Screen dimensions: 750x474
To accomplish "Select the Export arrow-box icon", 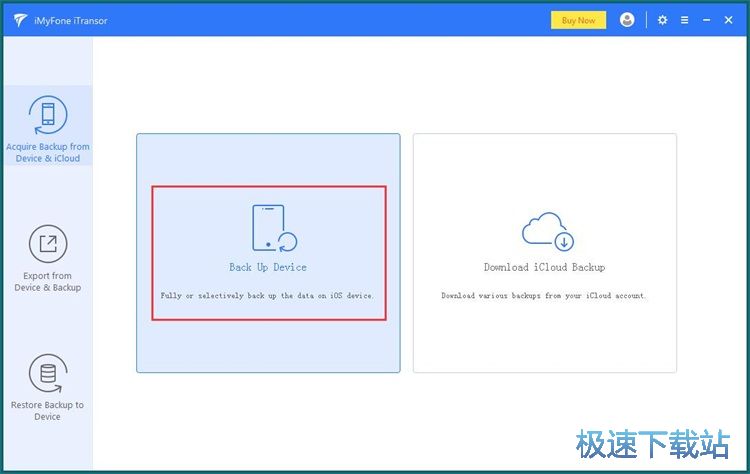I will pos(48,244).
